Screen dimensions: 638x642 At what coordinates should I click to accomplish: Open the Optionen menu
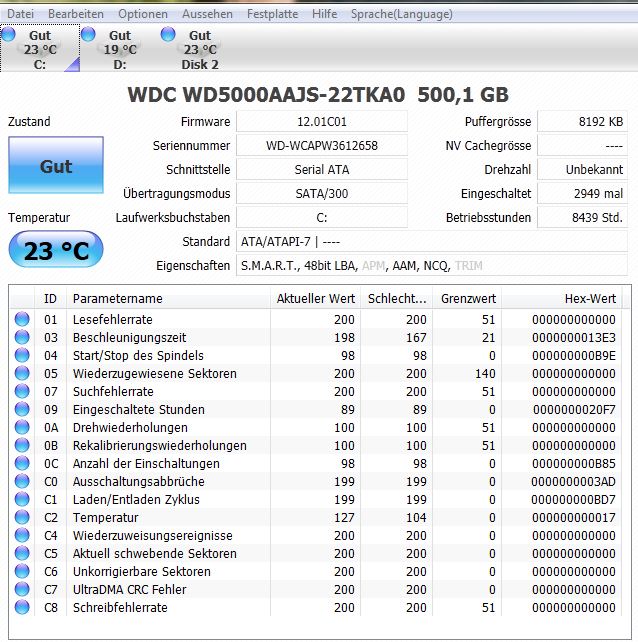point(143,14)
